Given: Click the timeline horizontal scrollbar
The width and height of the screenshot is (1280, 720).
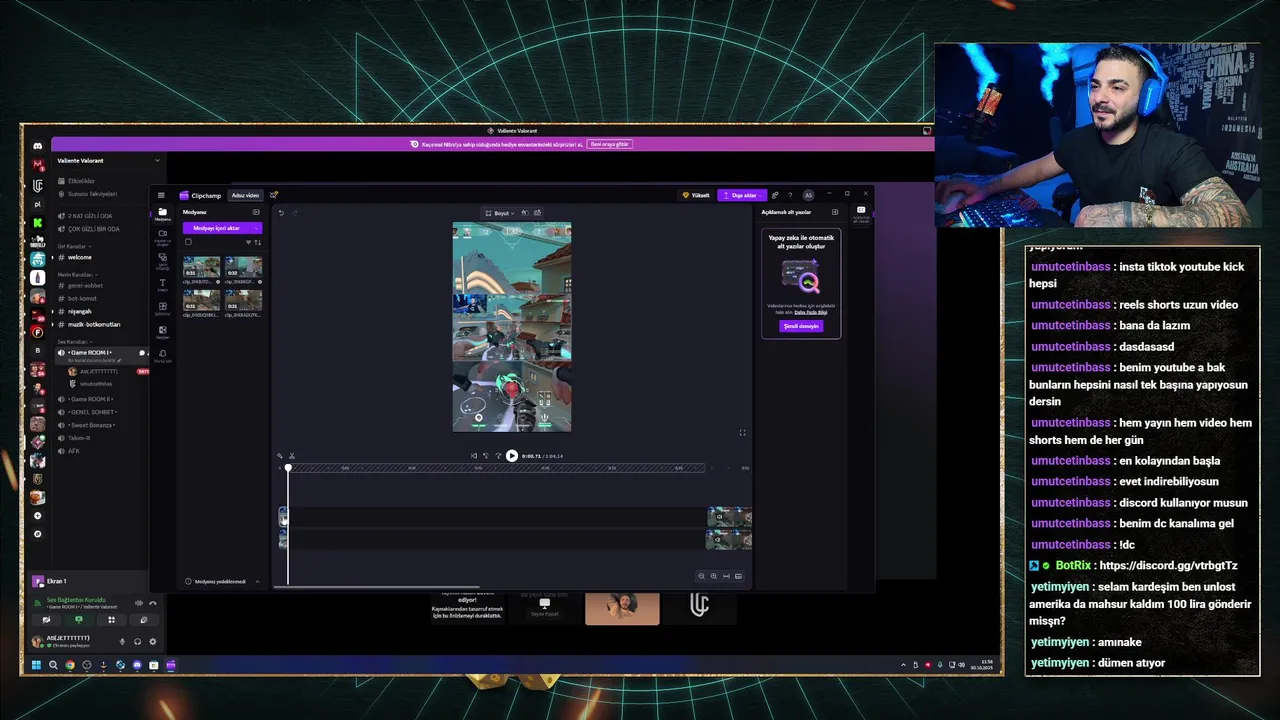Looking at the screenshot, I should (377, 587).
